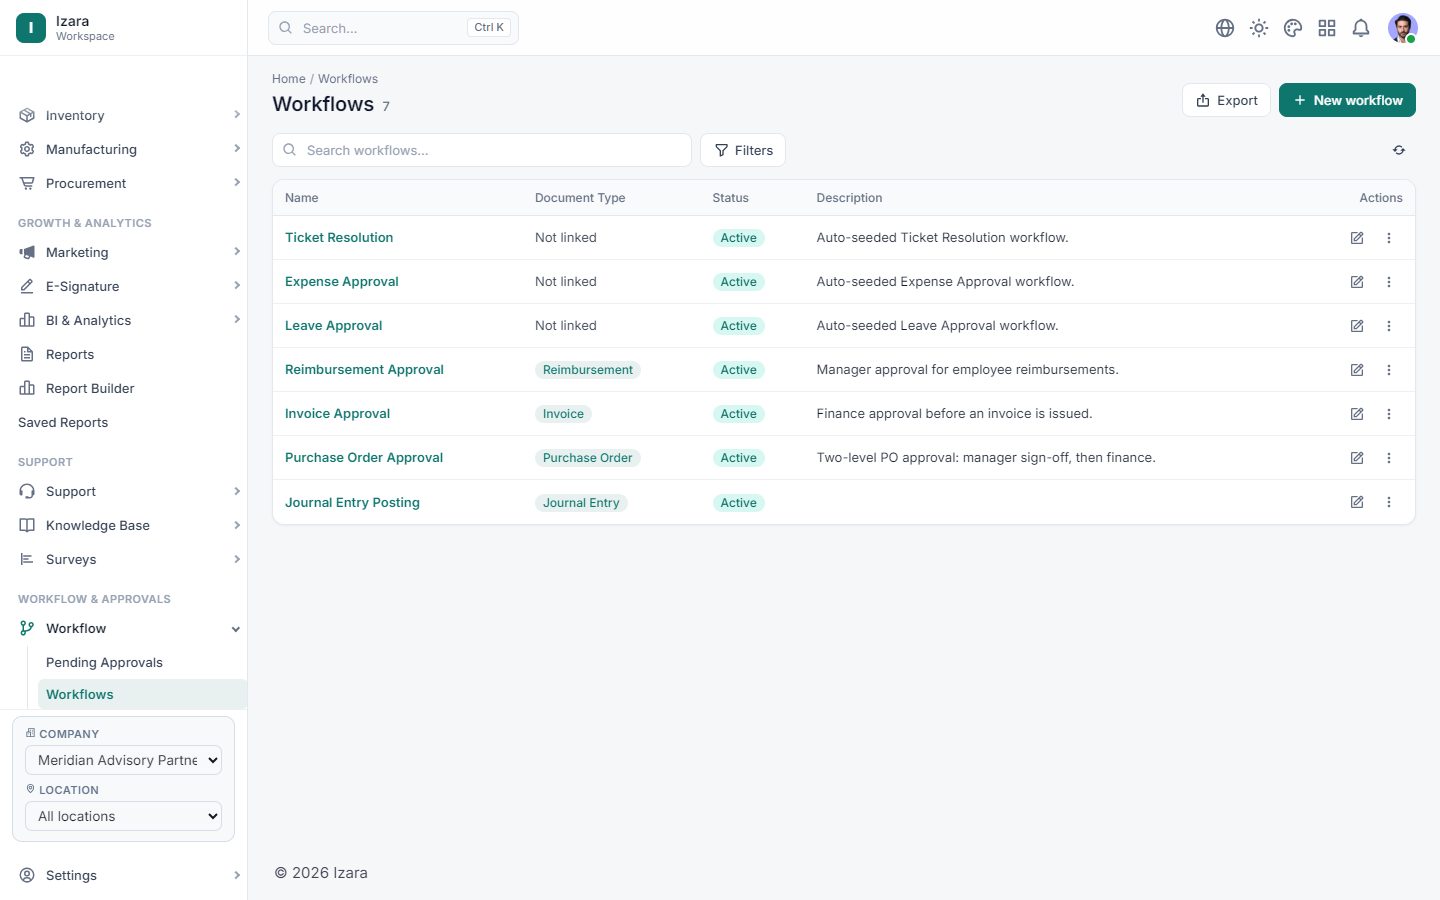1440x900 pixels.
Task: Edit the Ticket Resolution workflow
Action: click(1357, 238)
